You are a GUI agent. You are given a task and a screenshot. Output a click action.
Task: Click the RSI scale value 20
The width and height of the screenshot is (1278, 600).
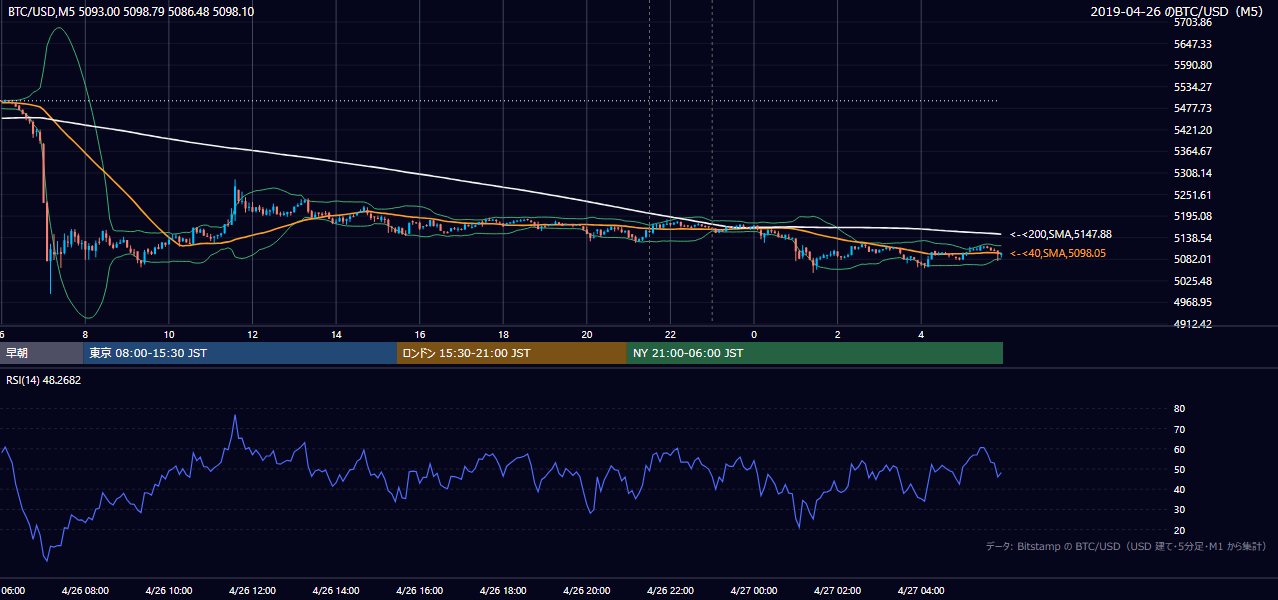pyautogui.click(x=1180, y=530)
